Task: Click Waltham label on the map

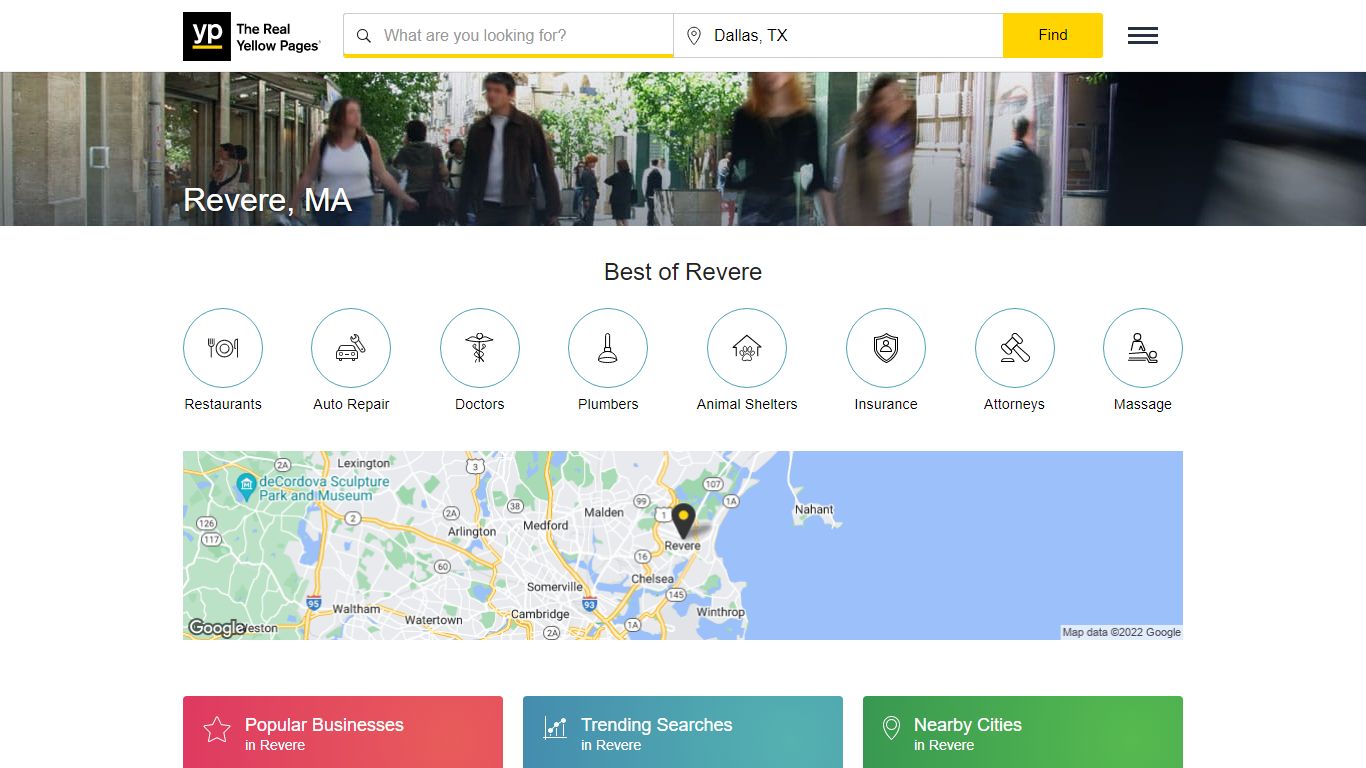Action: [356, 608]
